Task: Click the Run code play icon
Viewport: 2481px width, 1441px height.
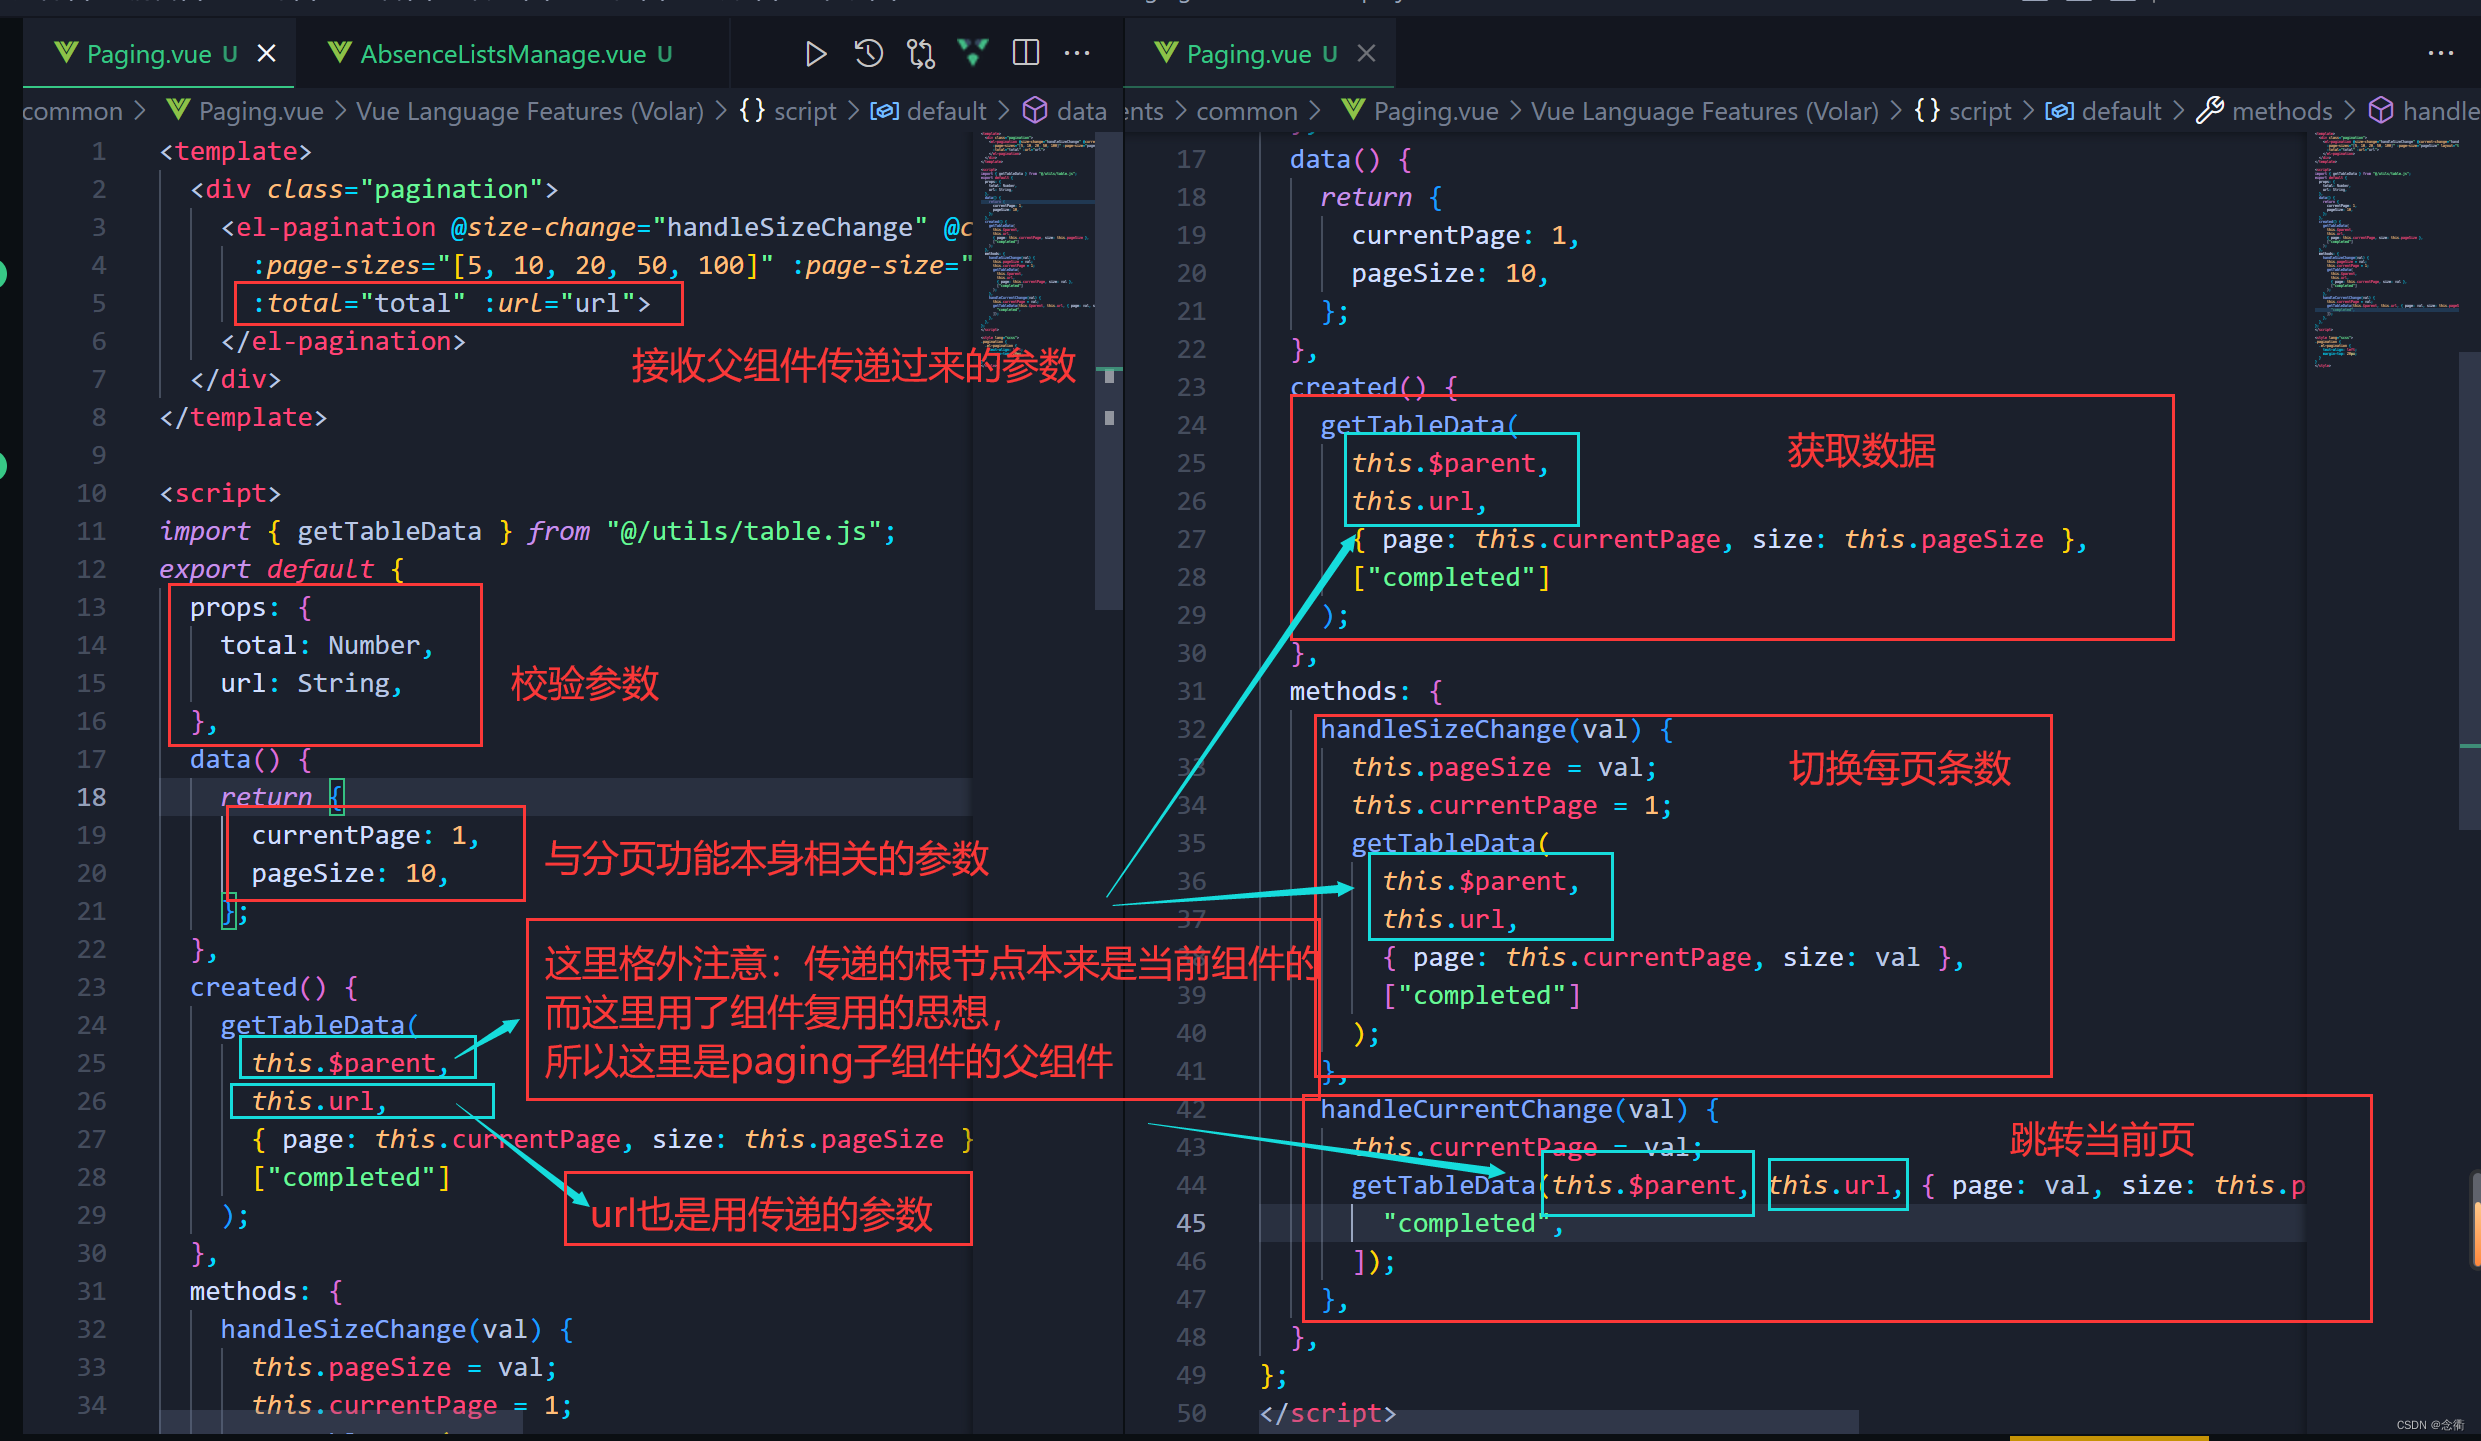Action: pos(815,54)
